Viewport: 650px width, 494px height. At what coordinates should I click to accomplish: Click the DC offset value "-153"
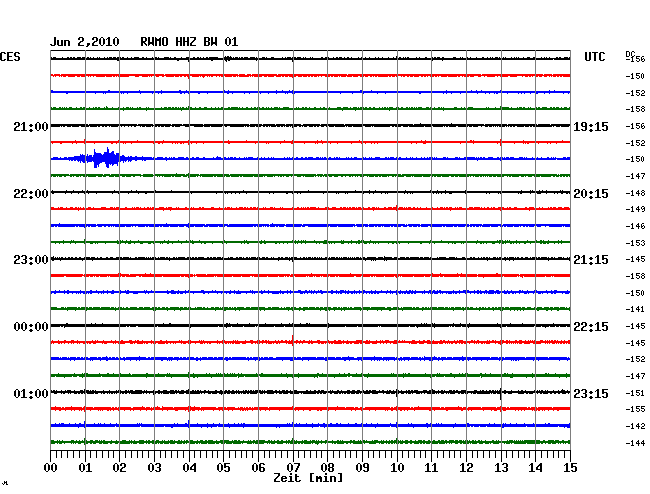click(635, 243)
